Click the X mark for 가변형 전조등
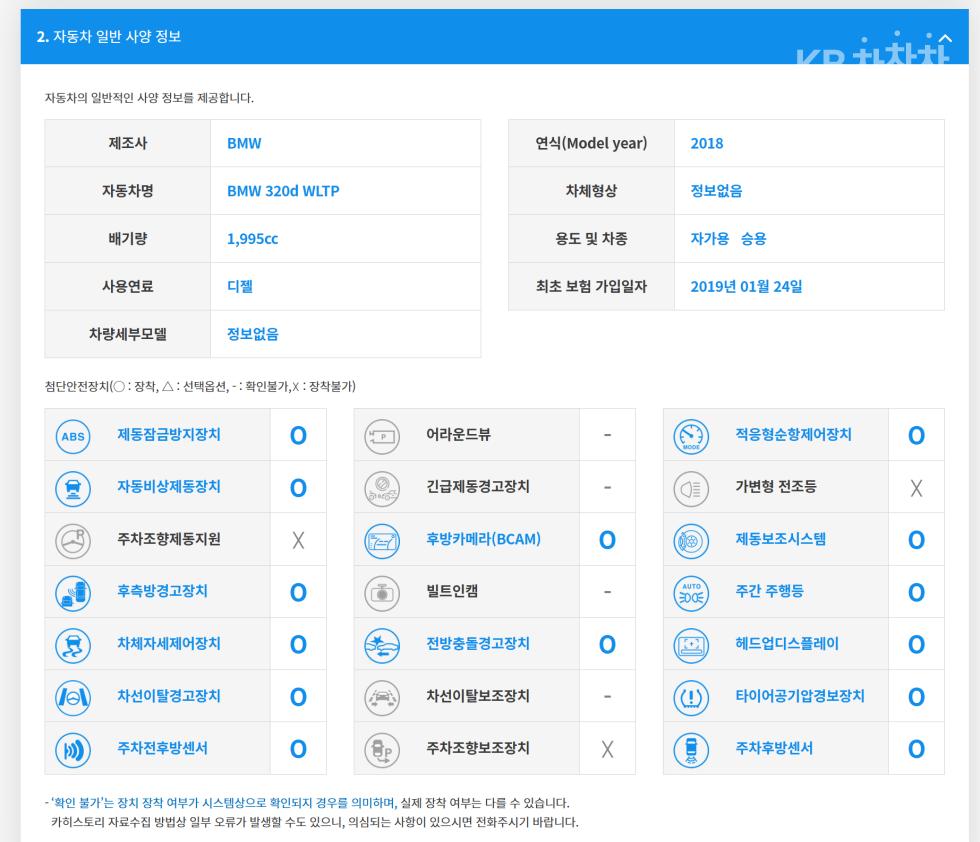This screenshot has width=980, height=842. [916, 488]
